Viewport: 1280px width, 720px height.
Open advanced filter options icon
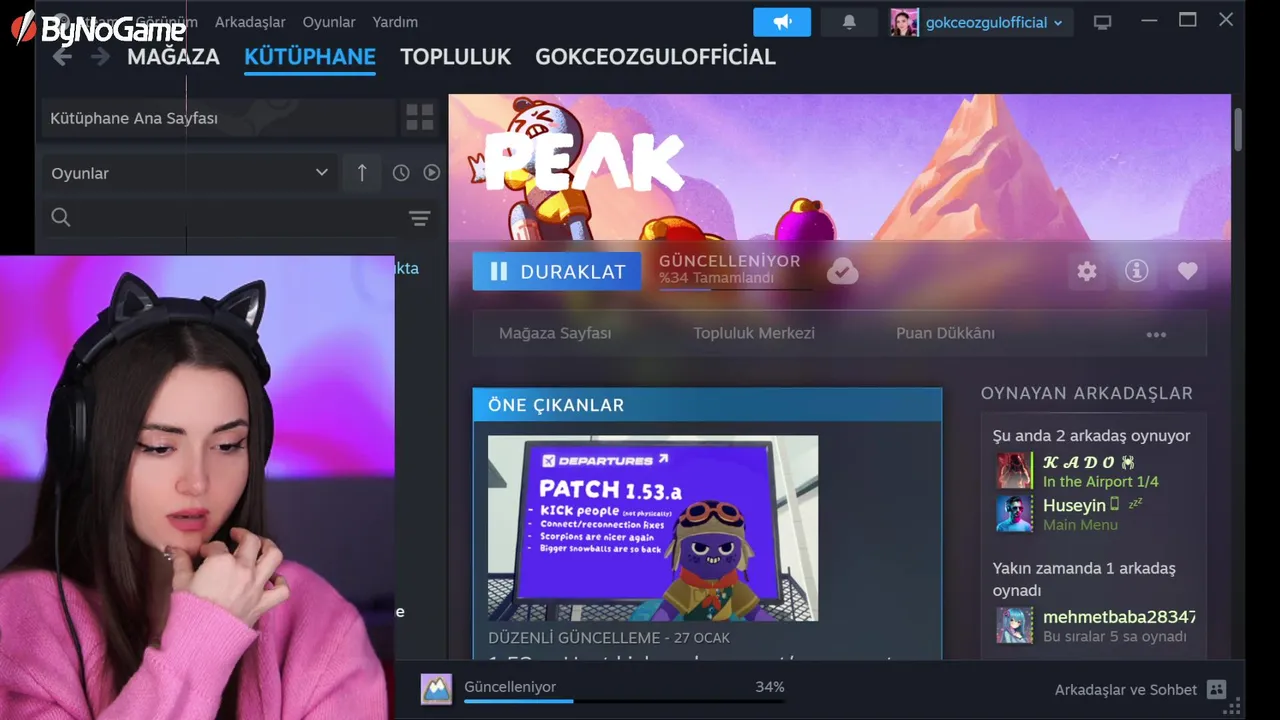[420, 218]
